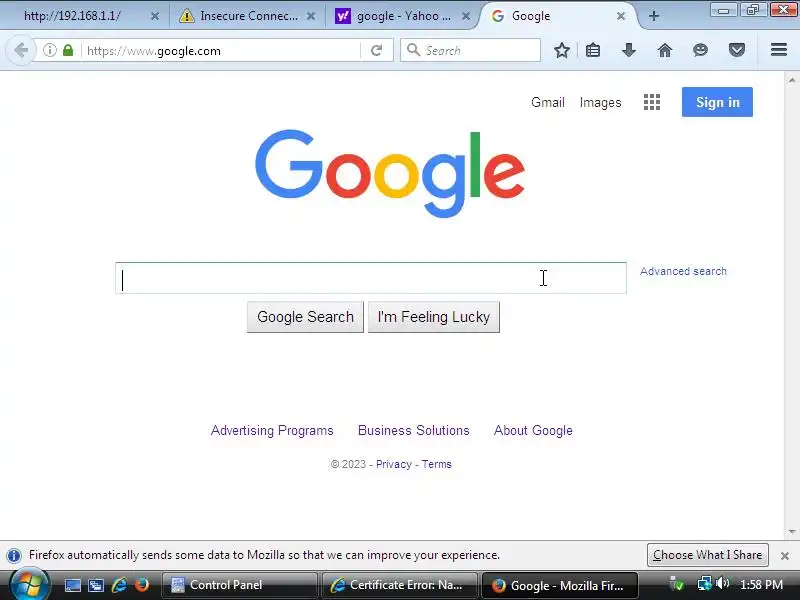Bookmark this page with the star
800x600 pixels.
(562, 50)
